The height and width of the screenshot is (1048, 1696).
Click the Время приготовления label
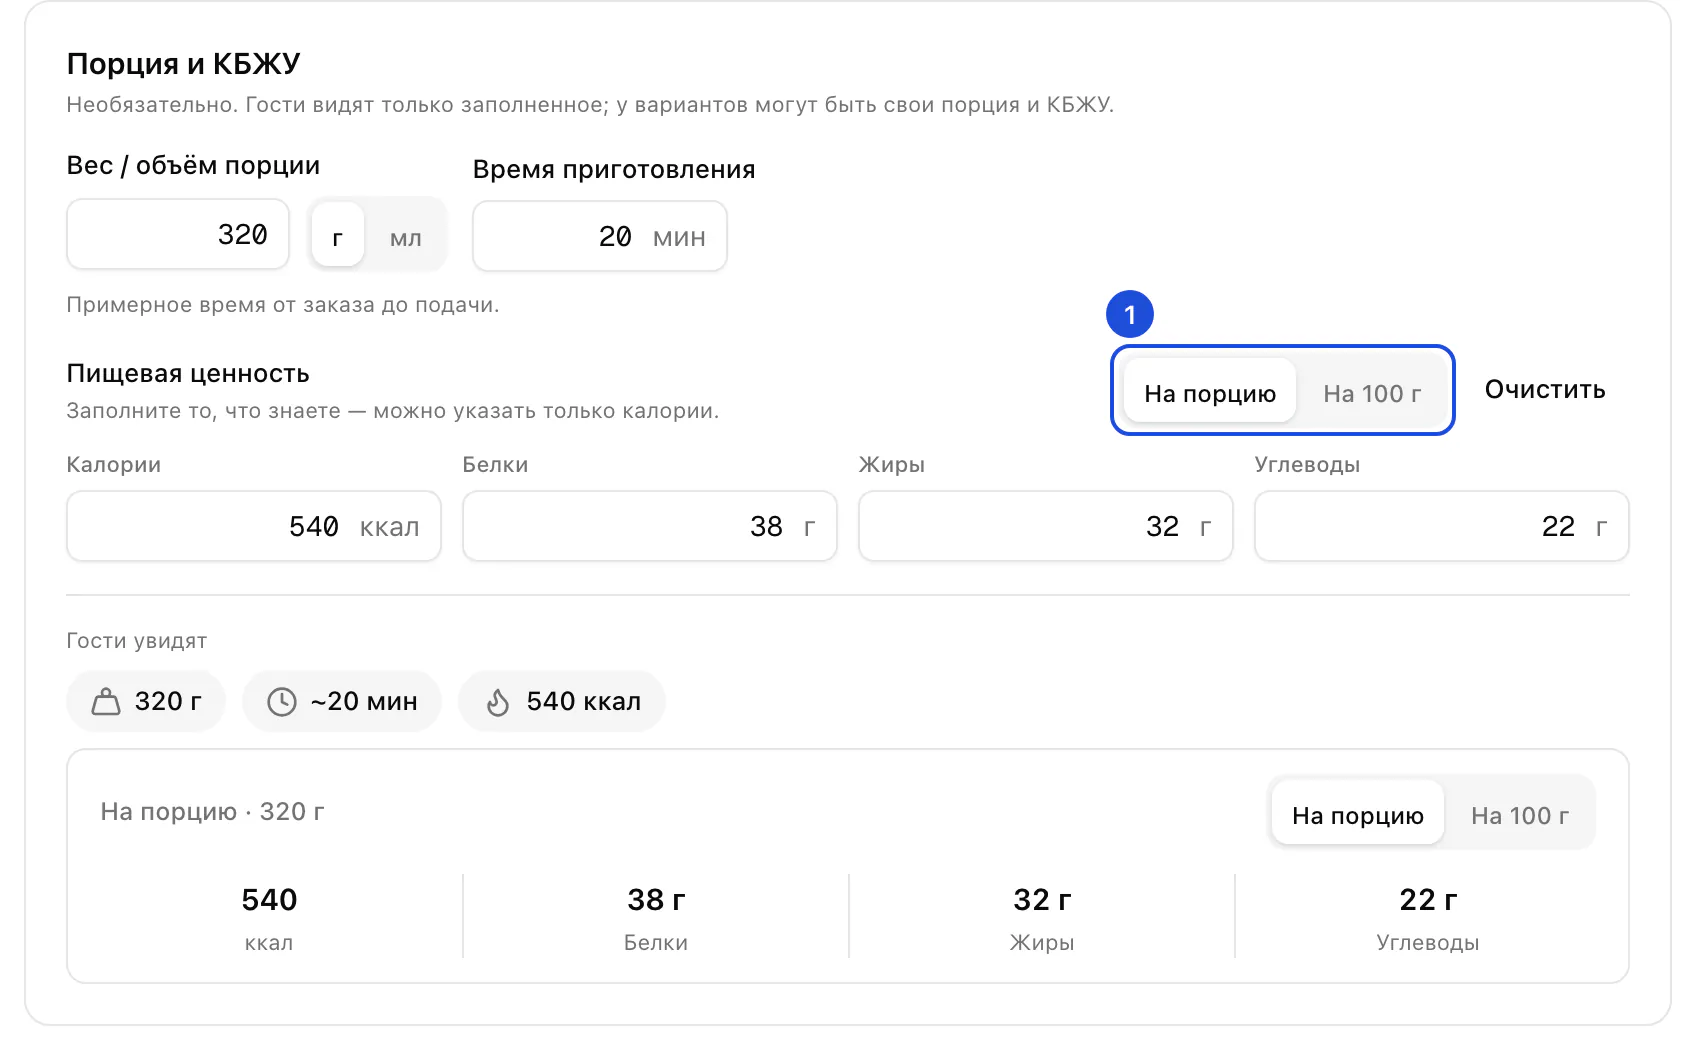(614, 169)
